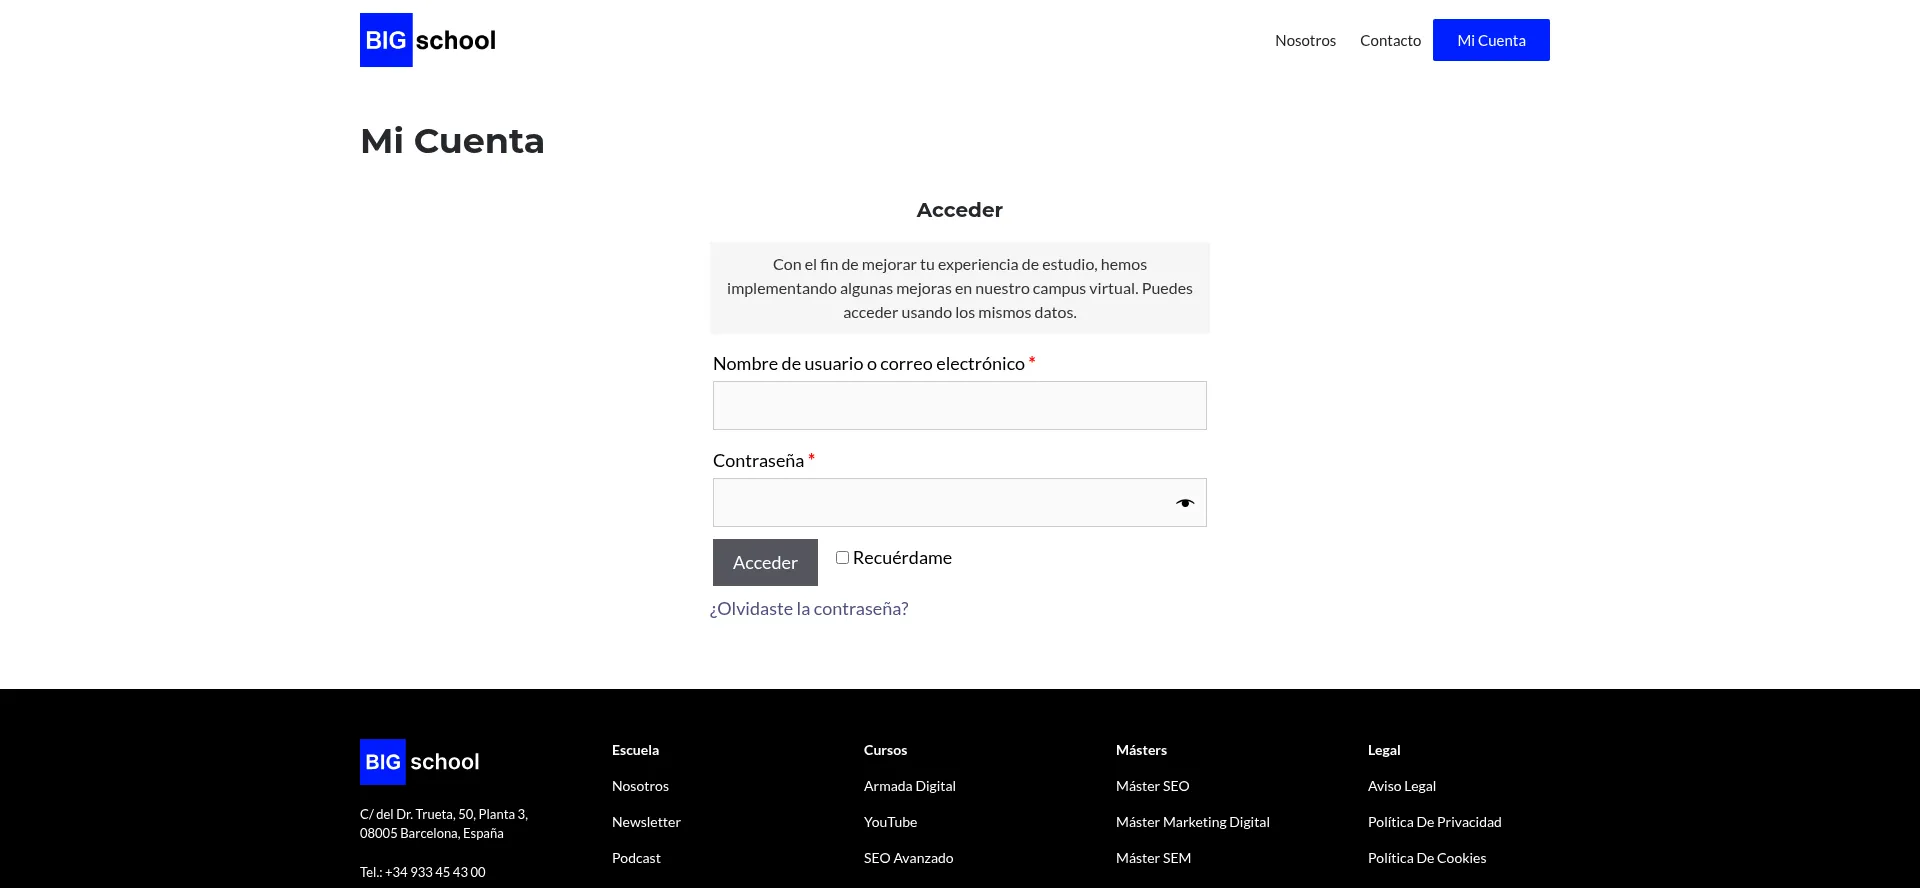
Task: Click the BIG school header logo
Action: pyautogui.click(x=428, y=40)
